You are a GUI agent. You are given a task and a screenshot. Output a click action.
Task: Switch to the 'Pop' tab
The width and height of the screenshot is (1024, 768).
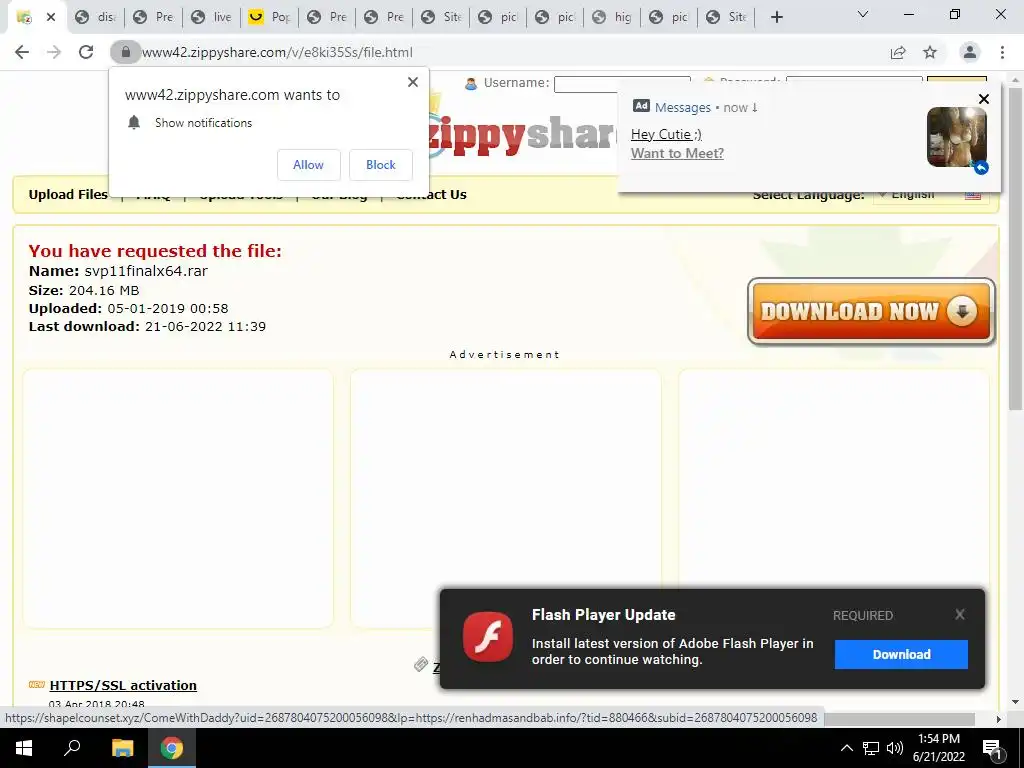[x=270, y=17]
